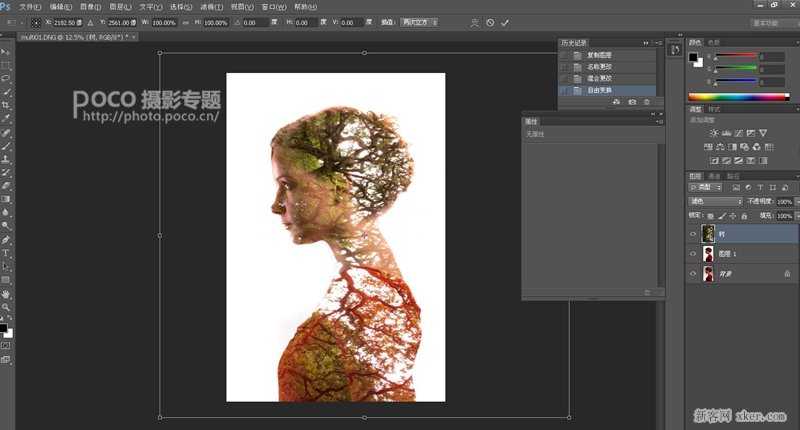Select the Move tool in the toolbox
800x430 pixels.
[x=6, y=51]
